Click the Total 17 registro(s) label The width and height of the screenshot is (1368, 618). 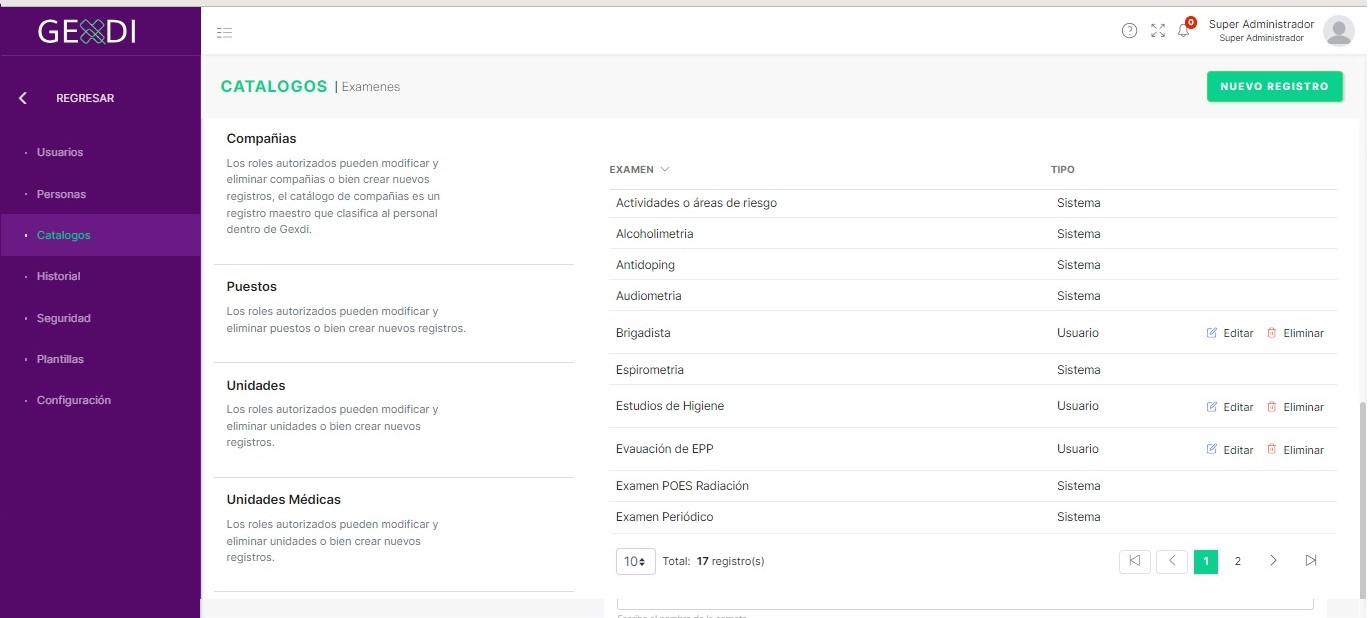pyautogui.click(x=713, y=562)
